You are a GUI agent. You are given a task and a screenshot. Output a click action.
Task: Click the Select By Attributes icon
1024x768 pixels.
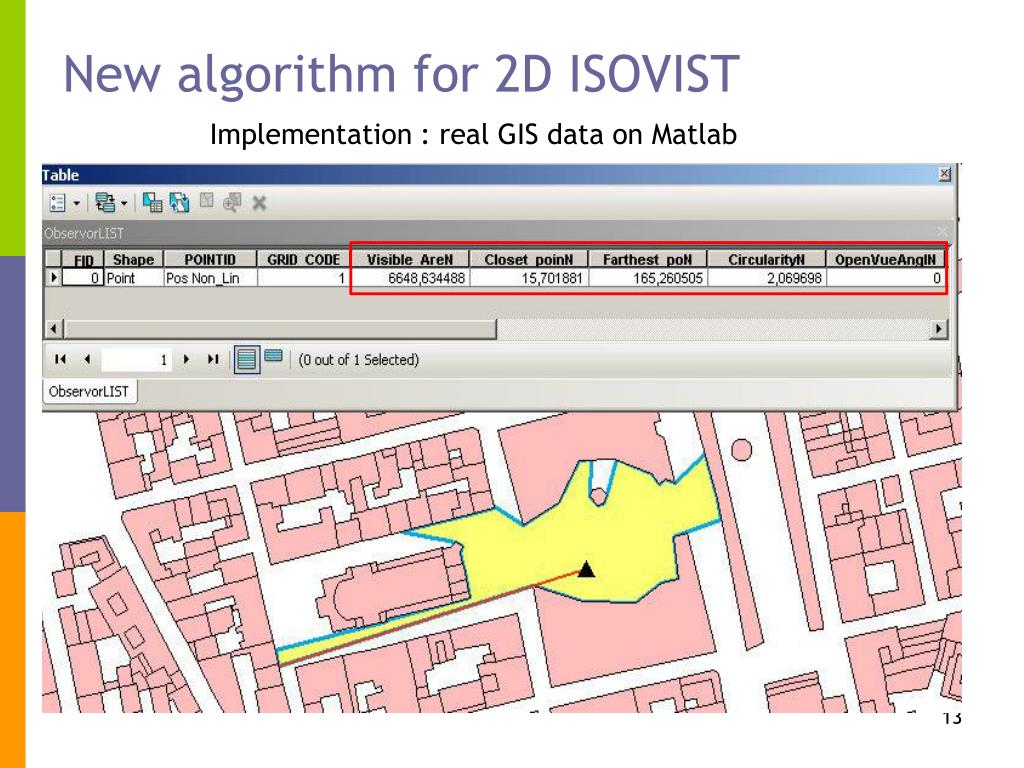[x=152, y=203]
